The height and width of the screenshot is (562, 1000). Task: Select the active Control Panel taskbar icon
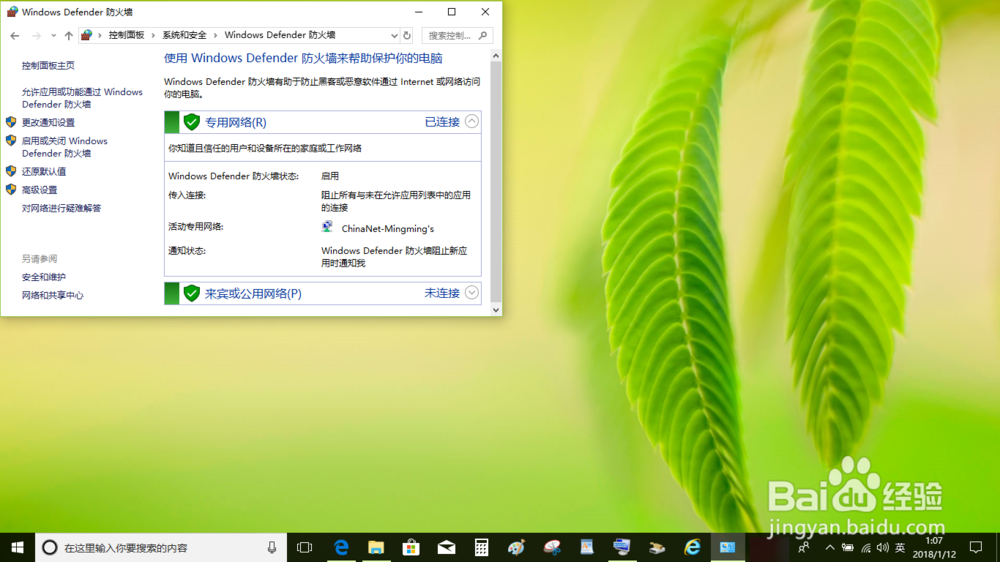pos(727,547)
